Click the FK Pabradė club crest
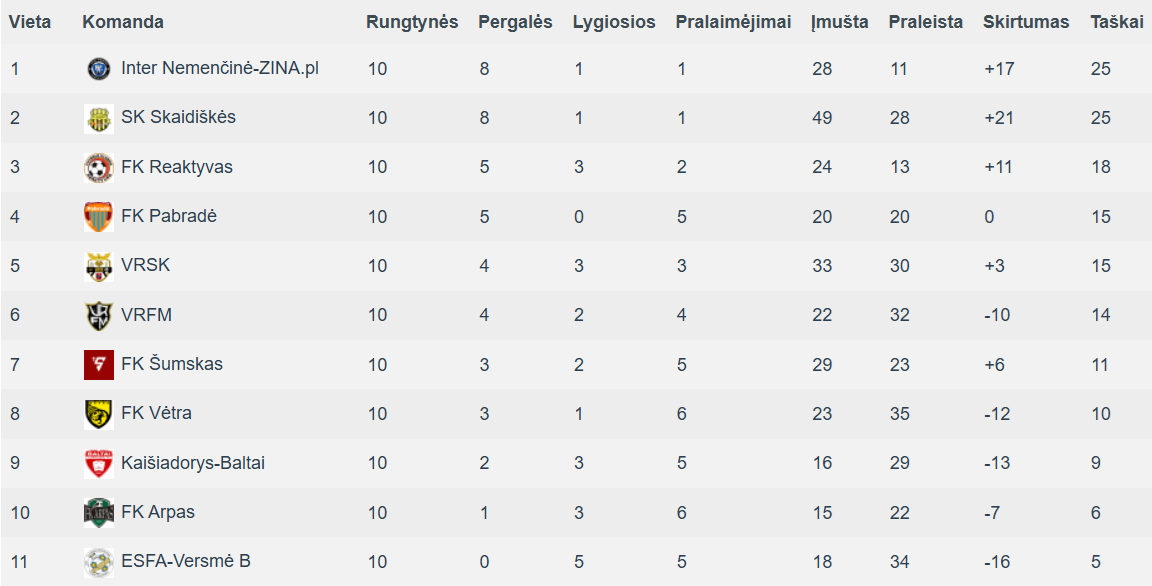 pyautogui.click(x=98, y=216)
